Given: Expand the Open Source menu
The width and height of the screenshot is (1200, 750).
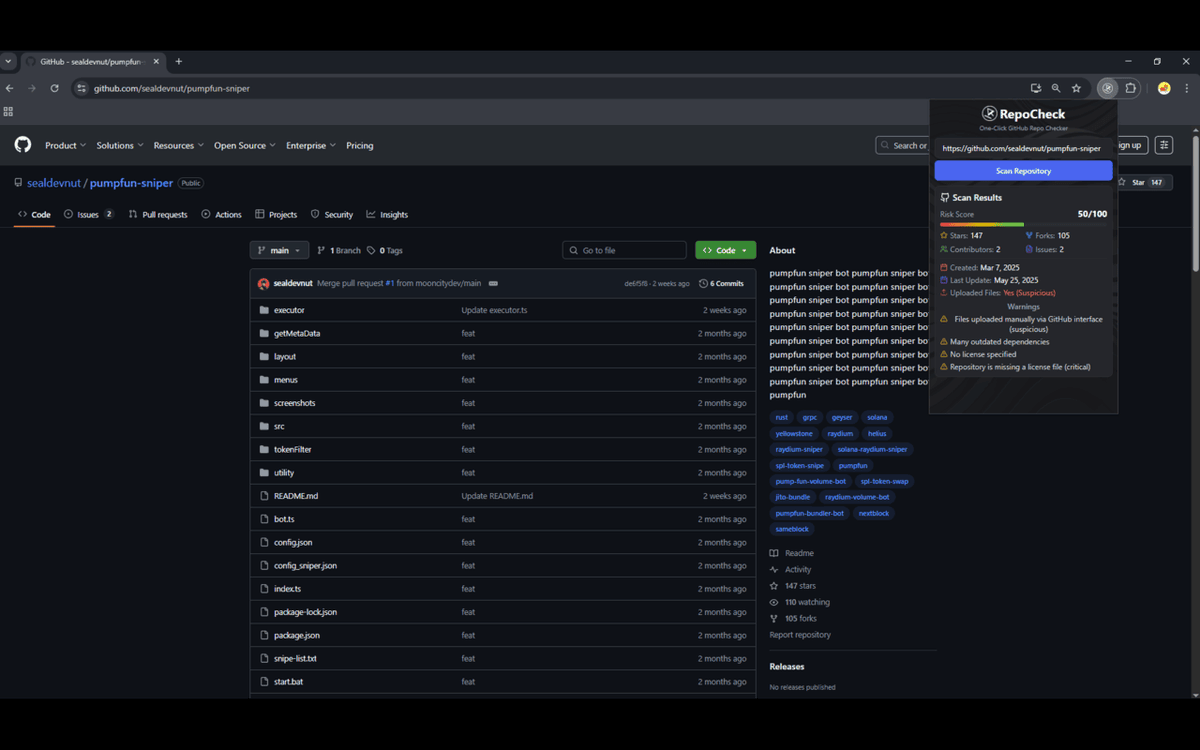Looking at the screenshot, I should tap(245, 145).
